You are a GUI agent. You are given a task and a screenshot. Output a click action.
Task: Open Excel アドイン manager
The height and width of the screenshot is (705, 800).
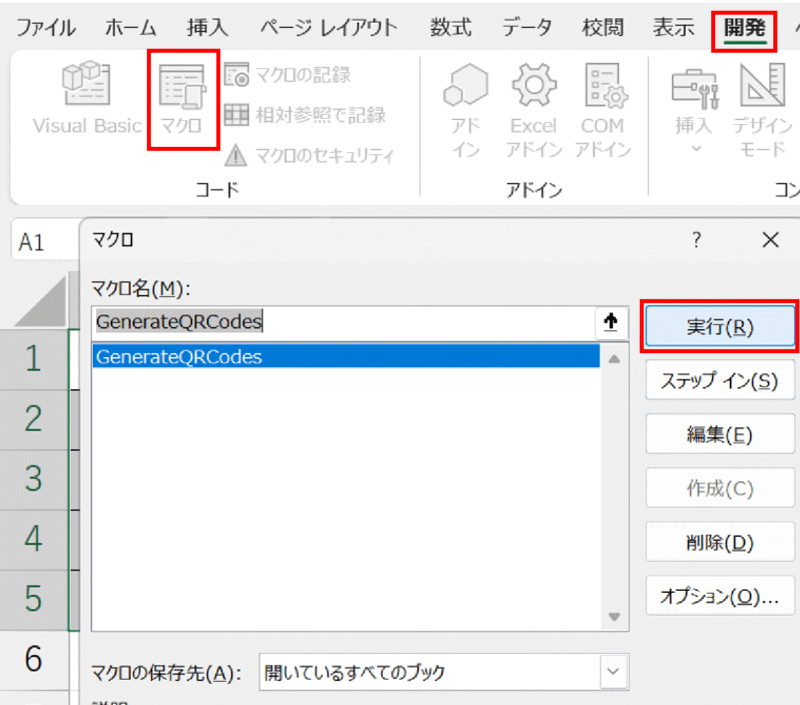(534, 110)
